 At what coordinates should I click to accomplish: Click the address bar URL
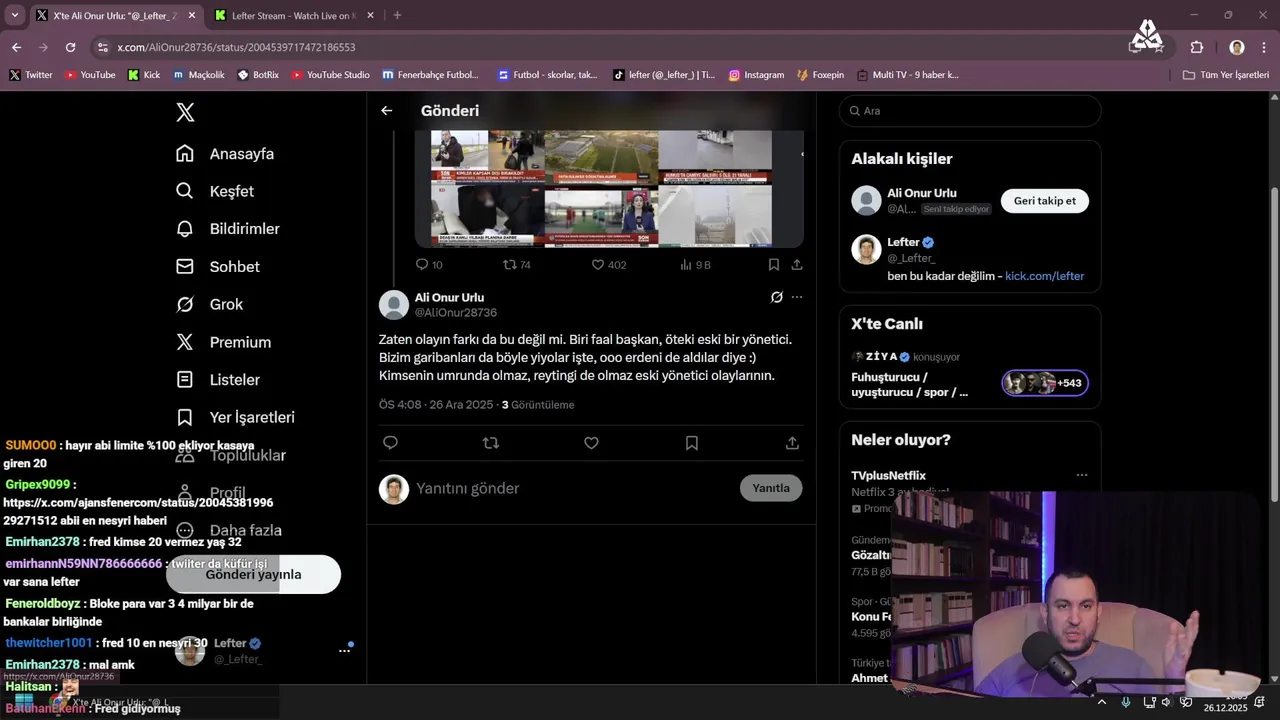click(x=236, y=47)
